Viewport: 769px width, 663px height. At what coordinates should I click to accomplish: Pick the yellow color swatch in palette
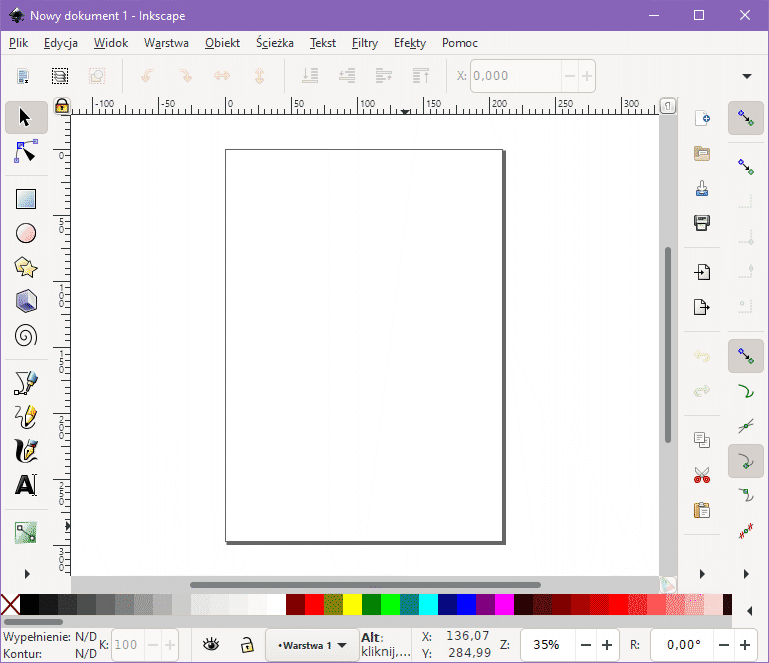(x=352, y=605)
